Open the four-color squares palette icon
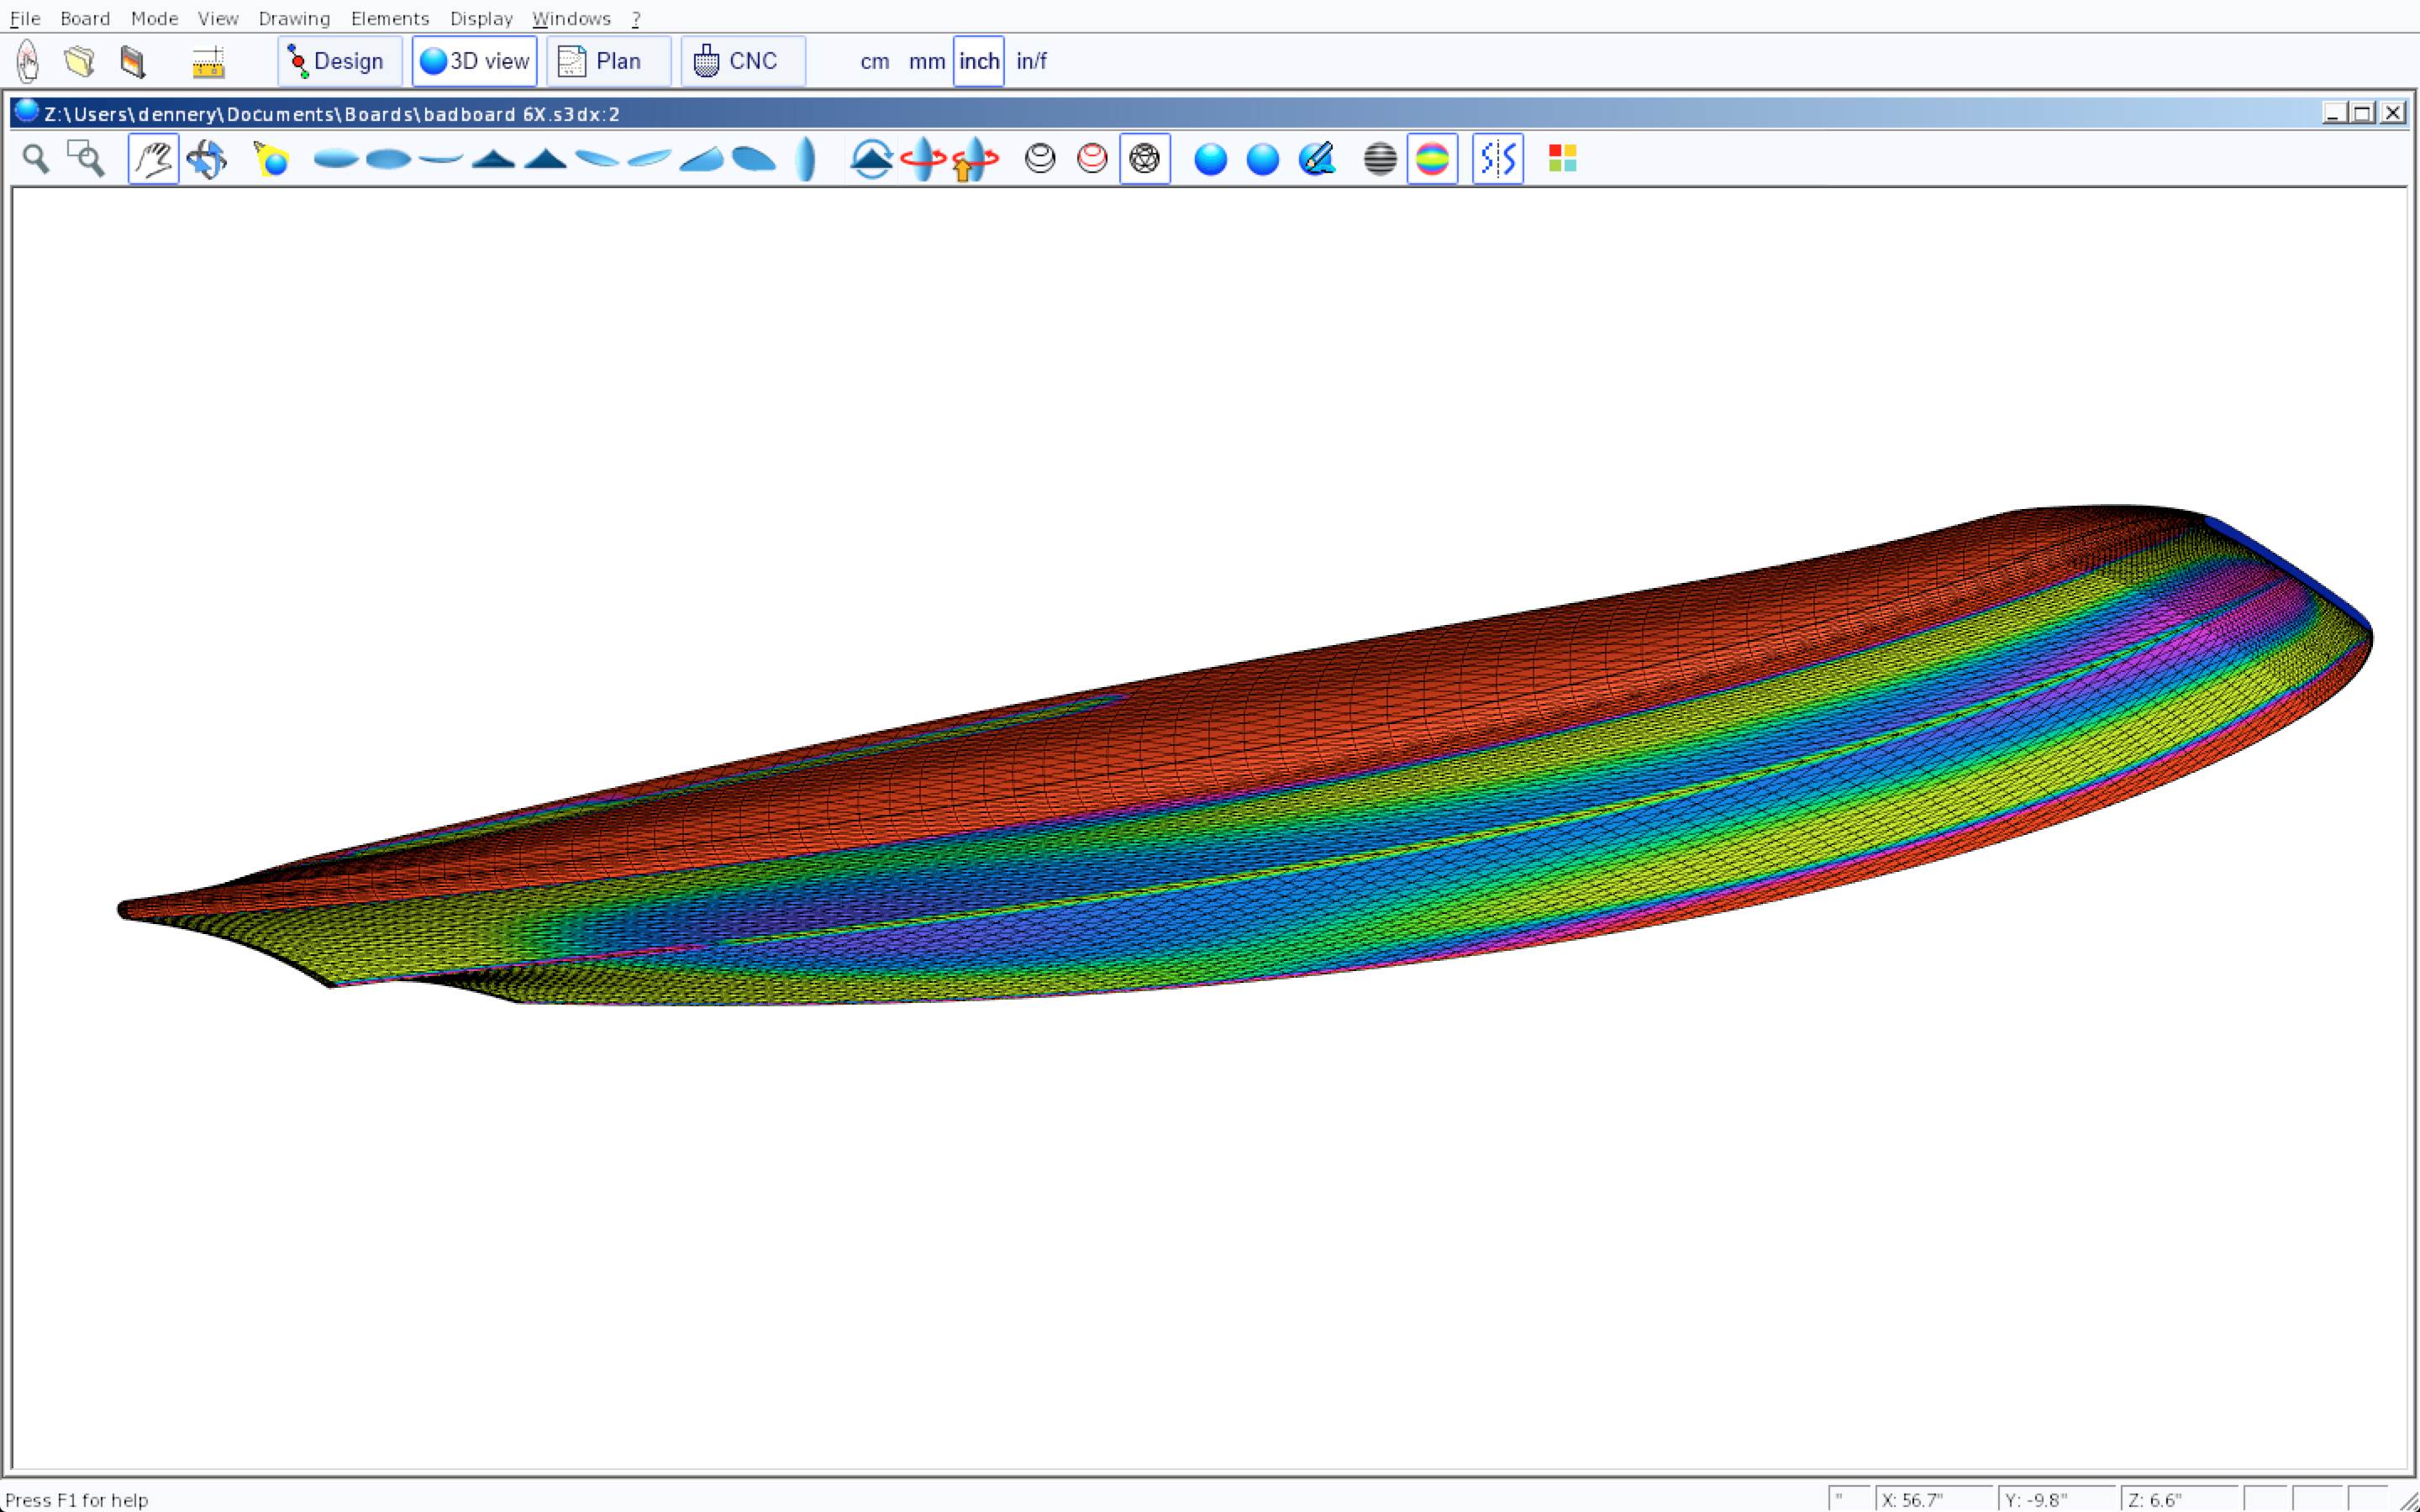The image size is (2420, 1512). [x=1562, y=159]
